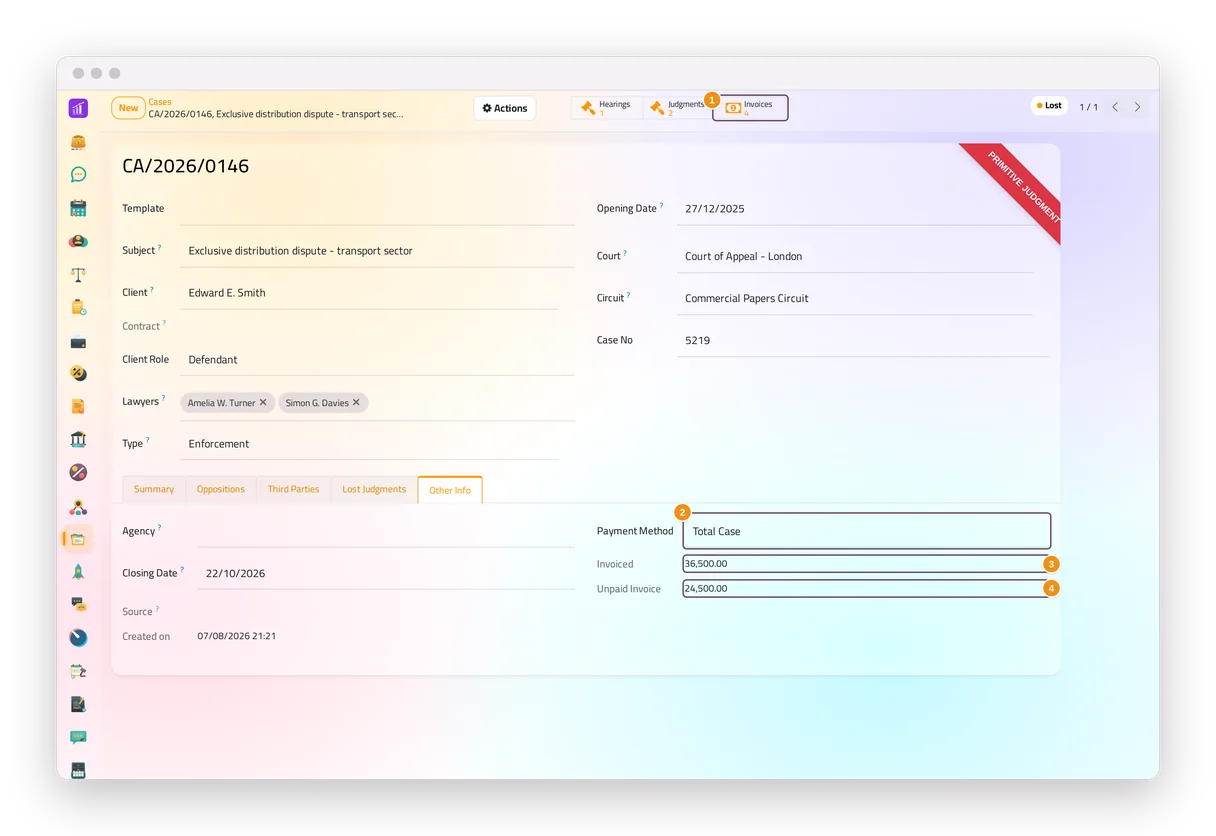The width and height of the screenshot is (1216, 836).
Task: Open the blue gauge dial icon
Action: (x=78, y=638)
